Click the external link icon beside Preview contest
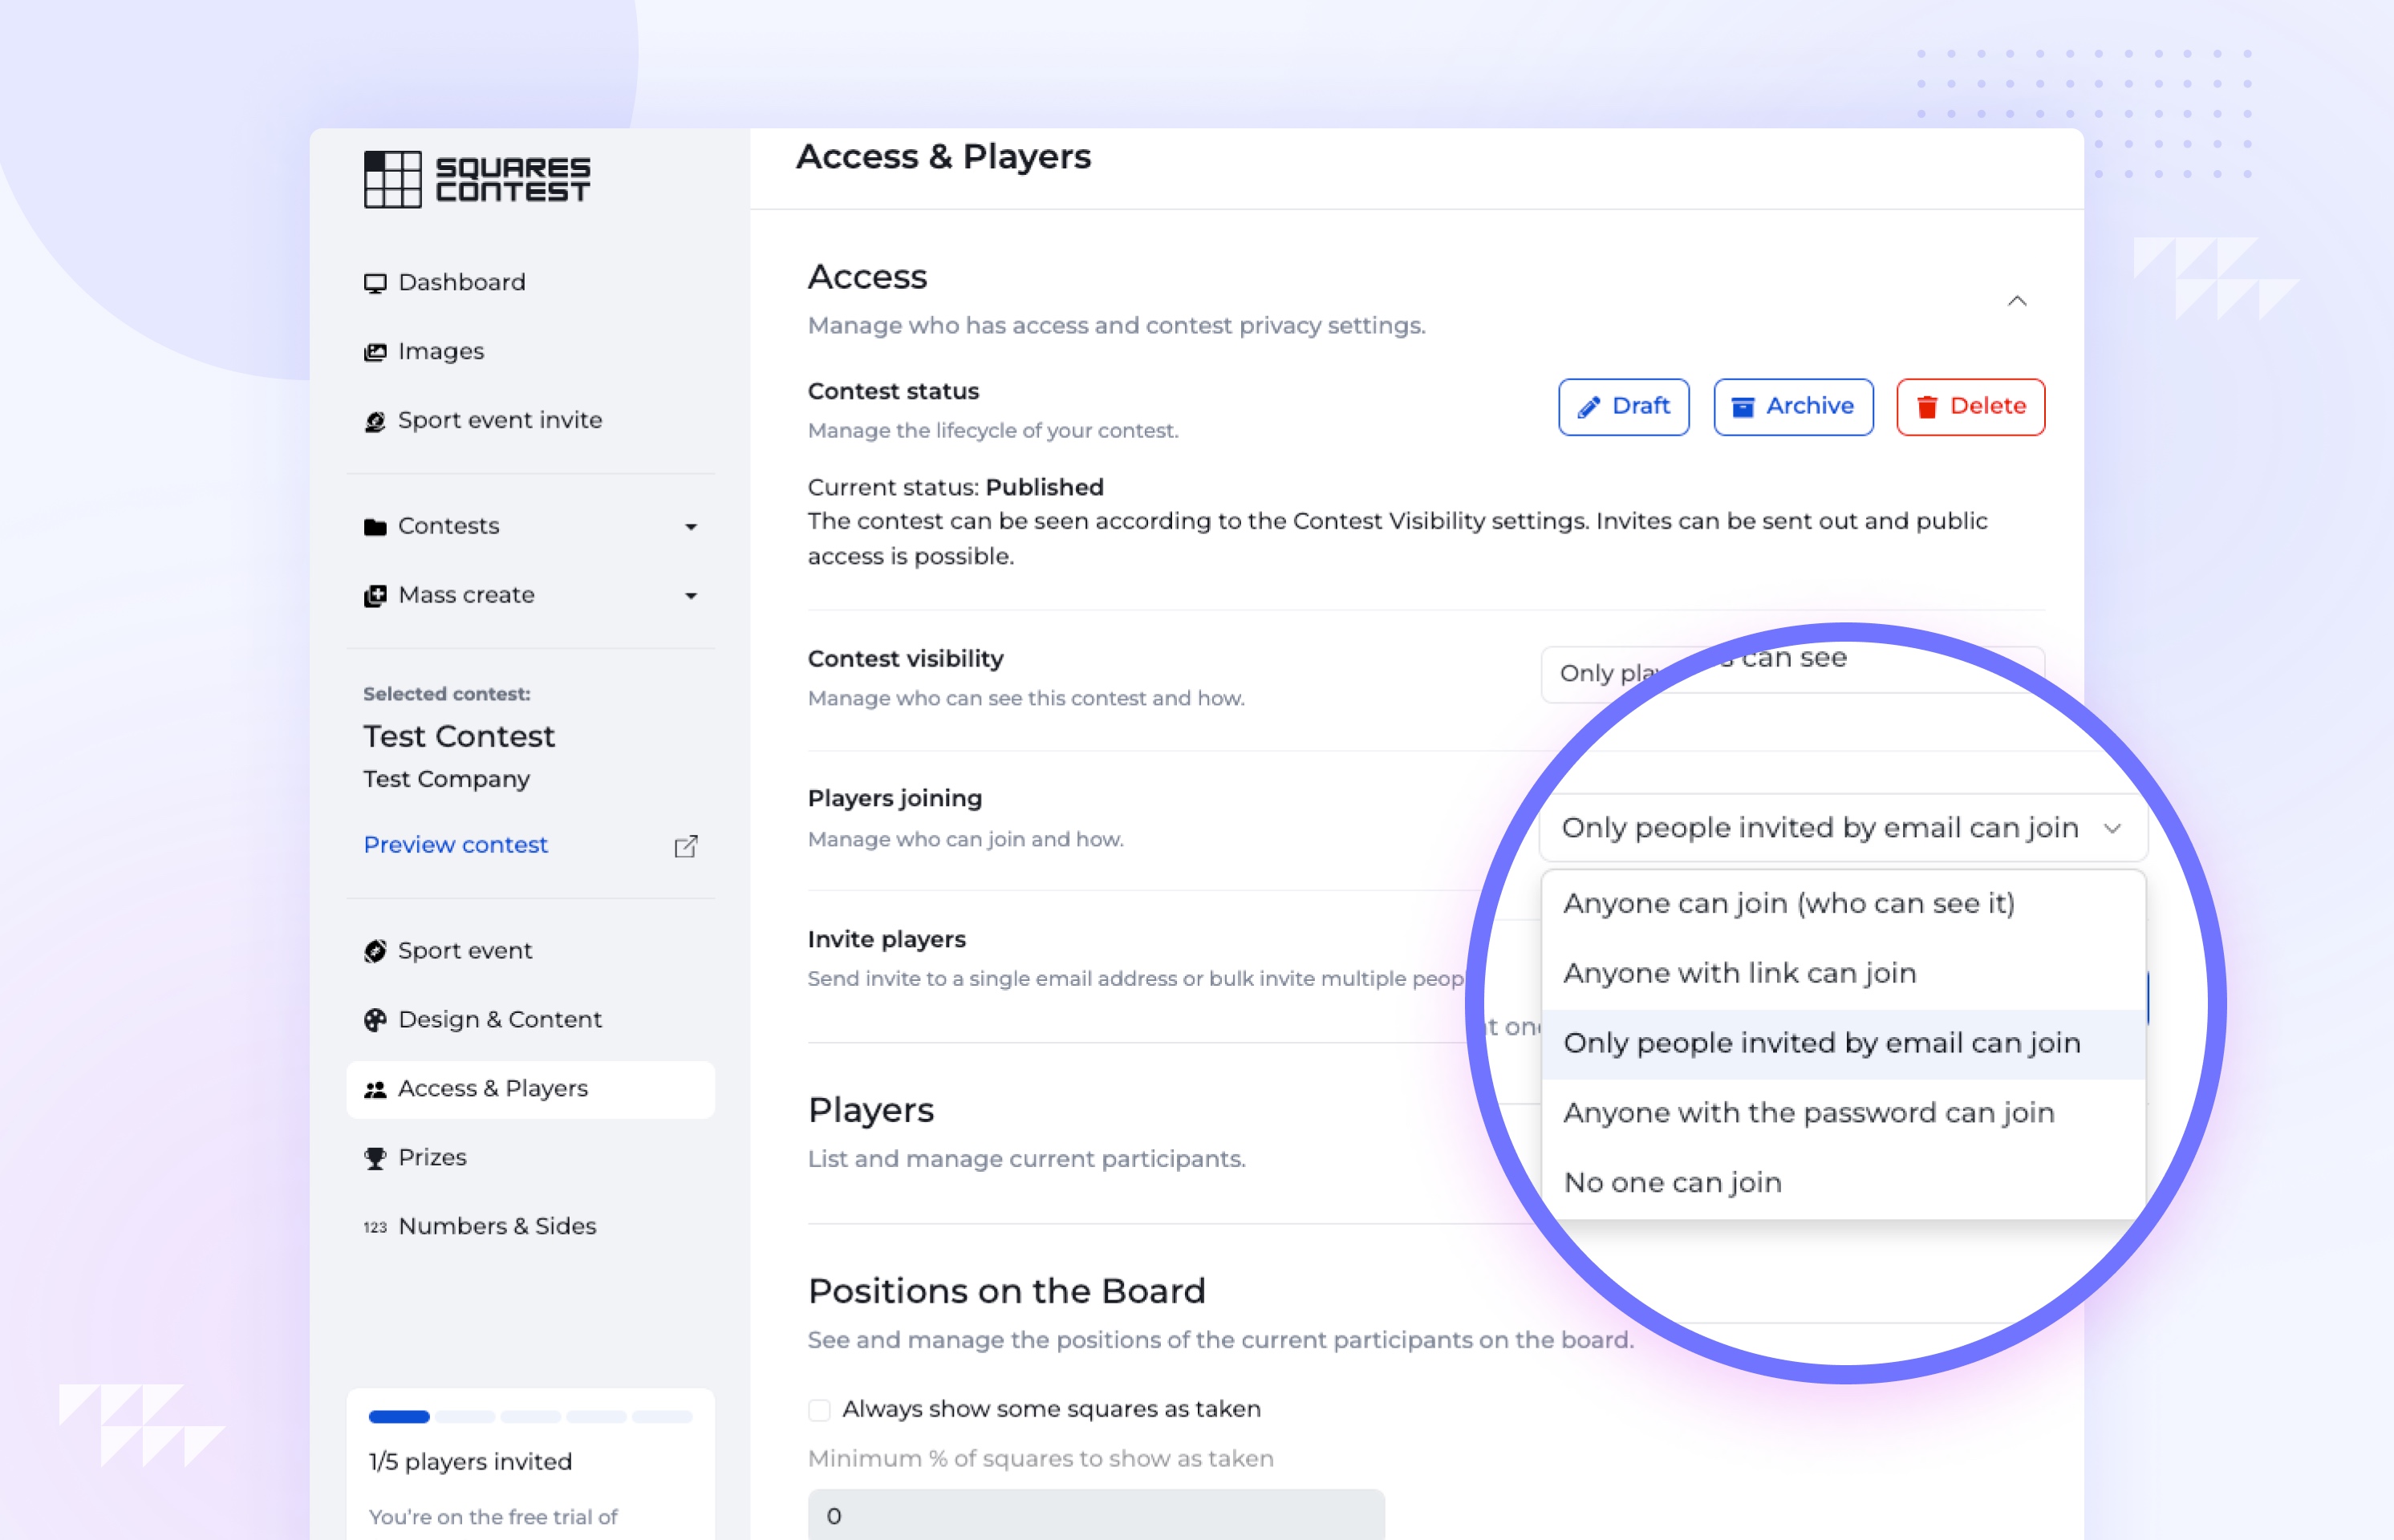This screenshot has height=1540, width=2394. (x=686, y=846)
